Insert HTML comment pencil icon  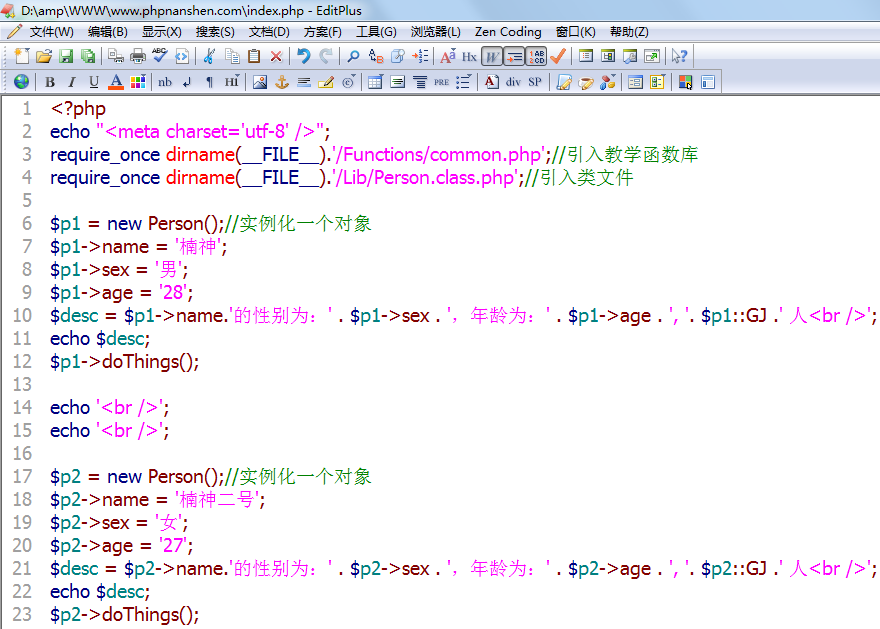[326, 82]
